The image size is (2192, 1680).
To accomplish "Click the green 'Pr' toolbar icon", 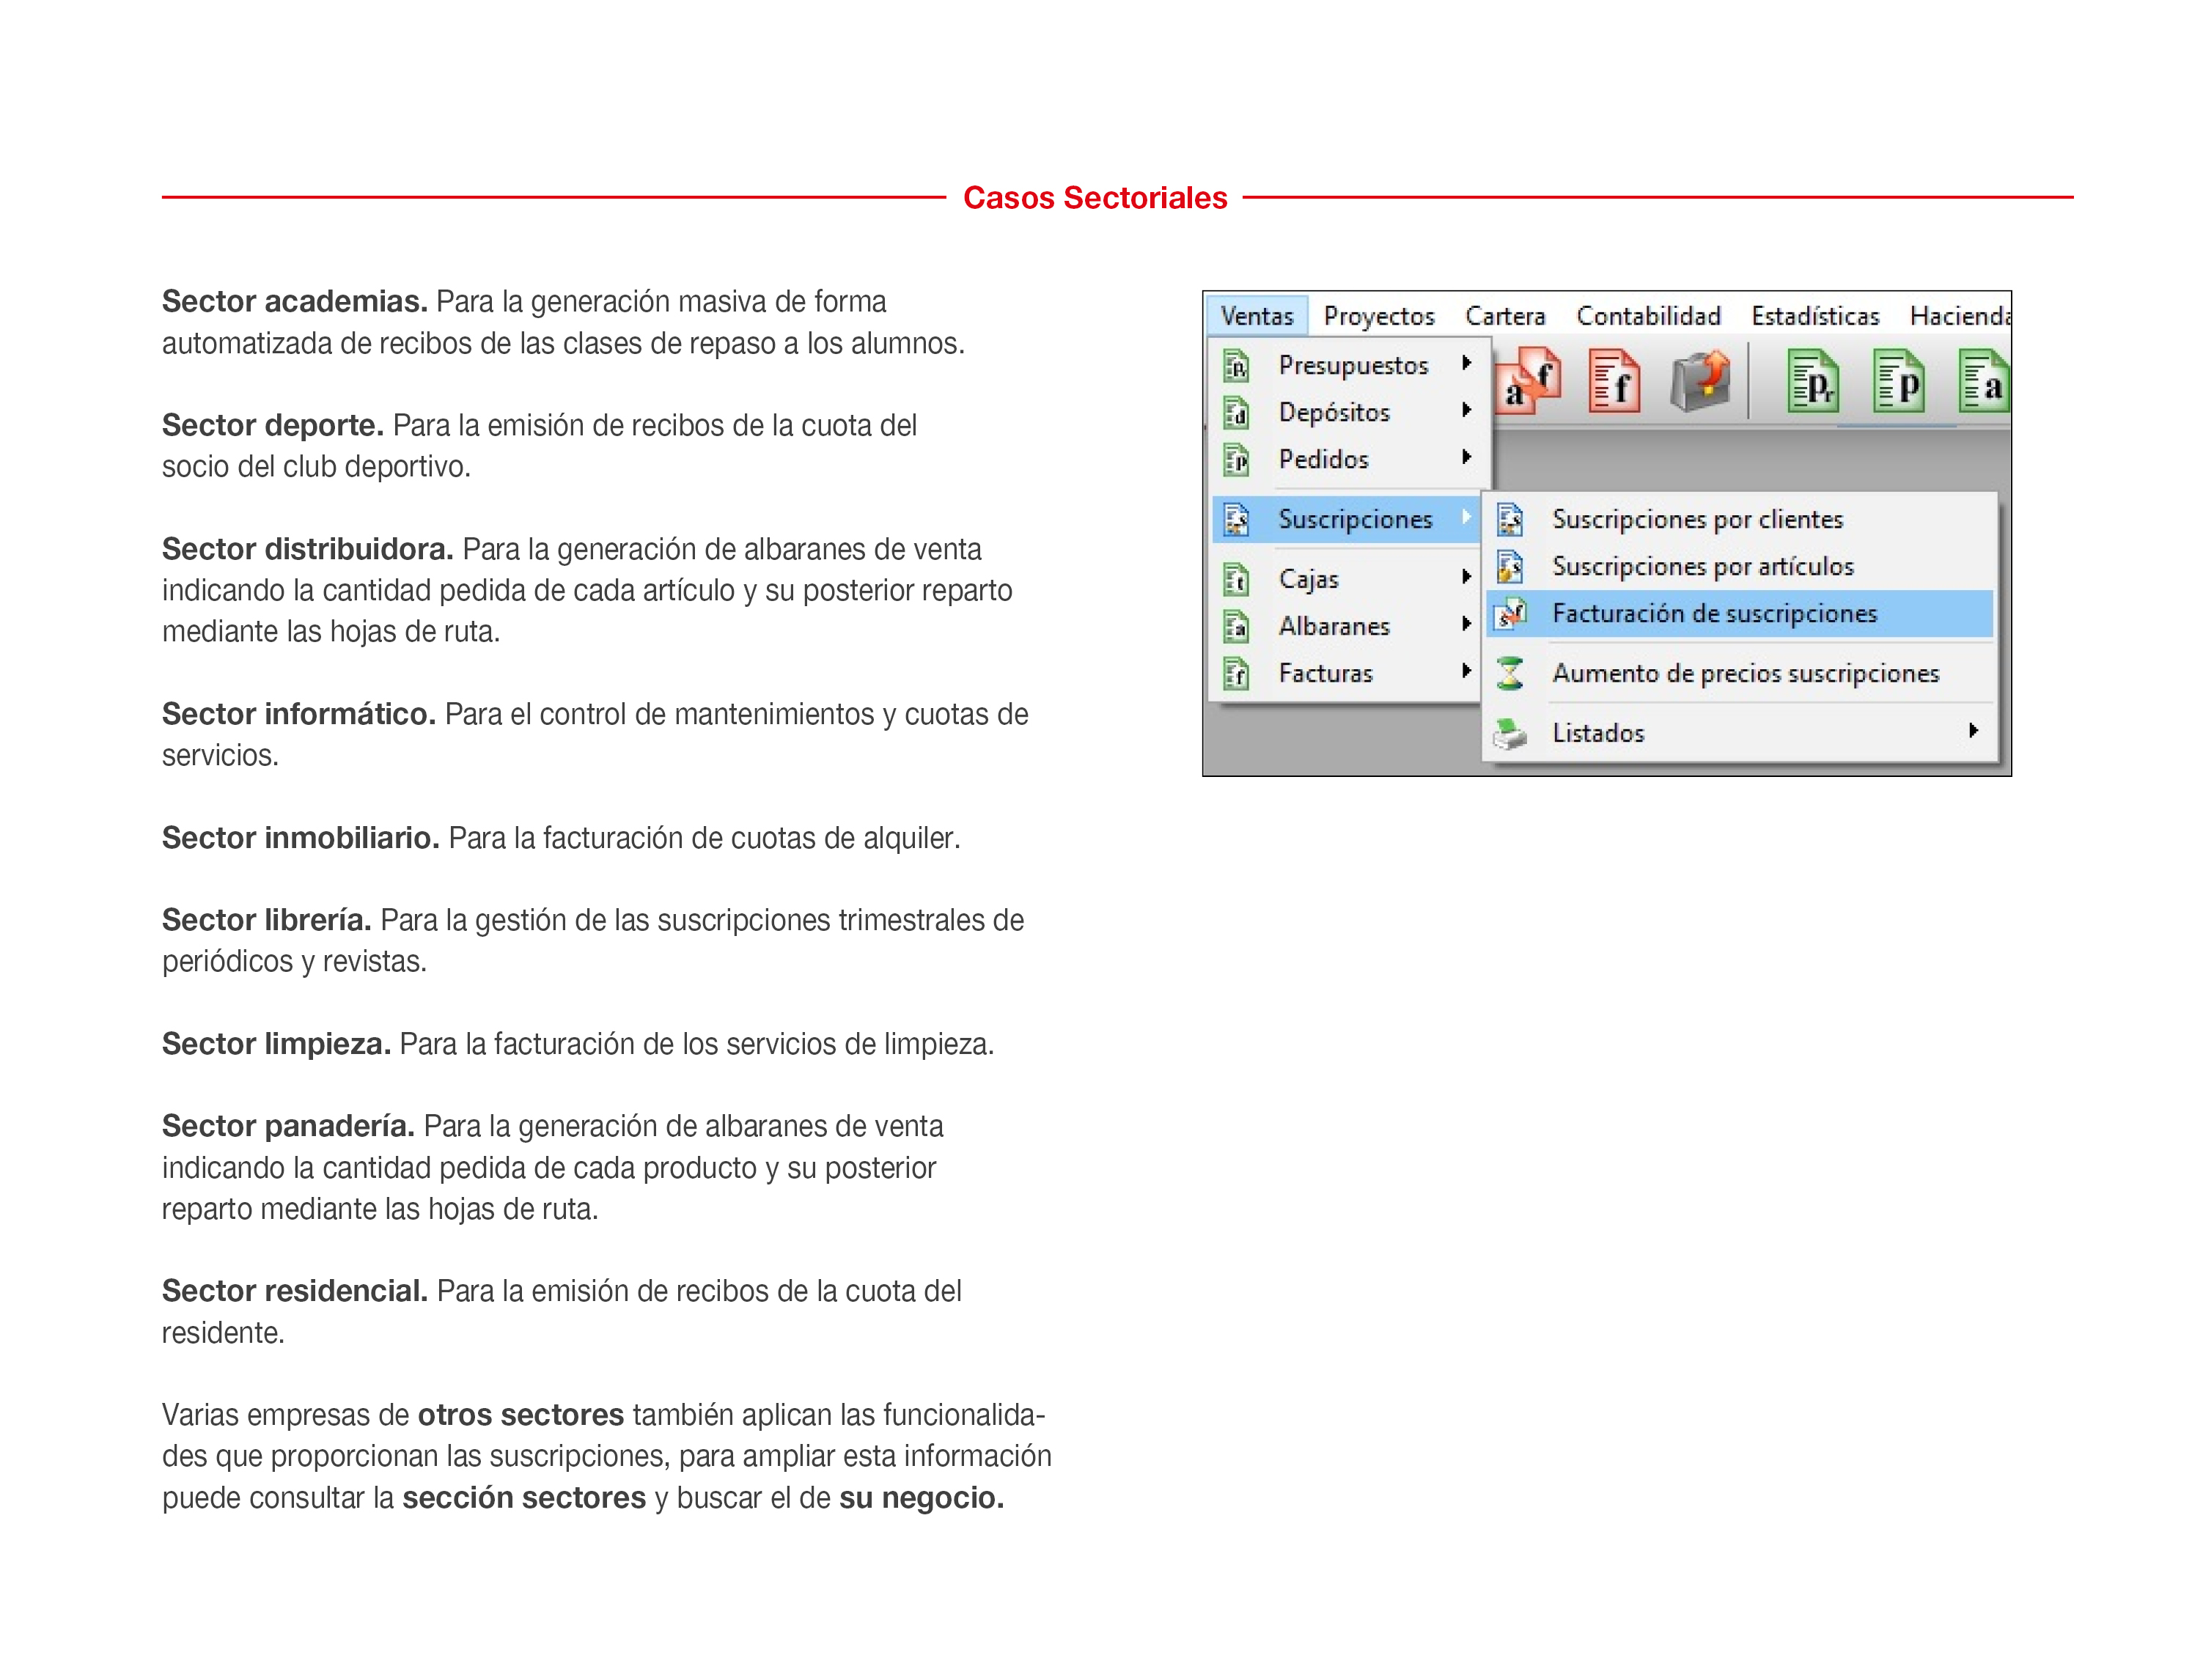I will [x=1813, y=380].
